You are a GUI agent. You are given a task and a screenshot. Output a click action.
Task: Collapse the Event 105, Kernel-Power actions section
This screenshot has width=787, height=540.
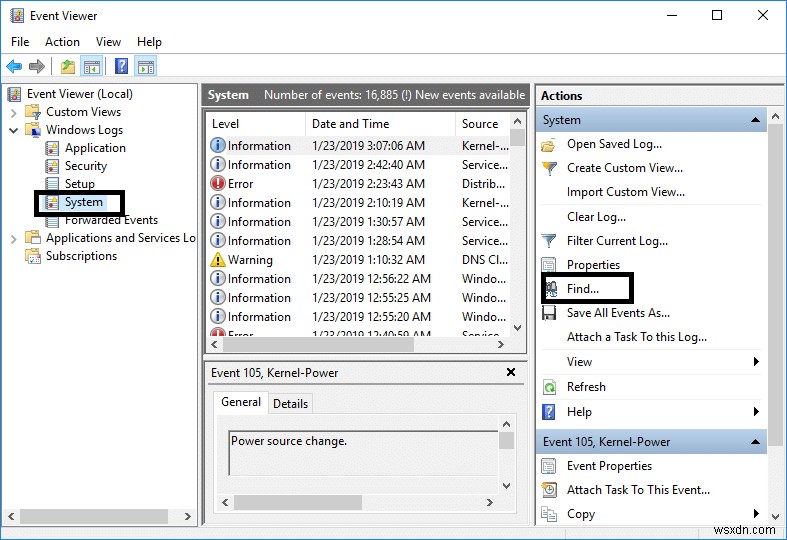click(x=755, y=442)
